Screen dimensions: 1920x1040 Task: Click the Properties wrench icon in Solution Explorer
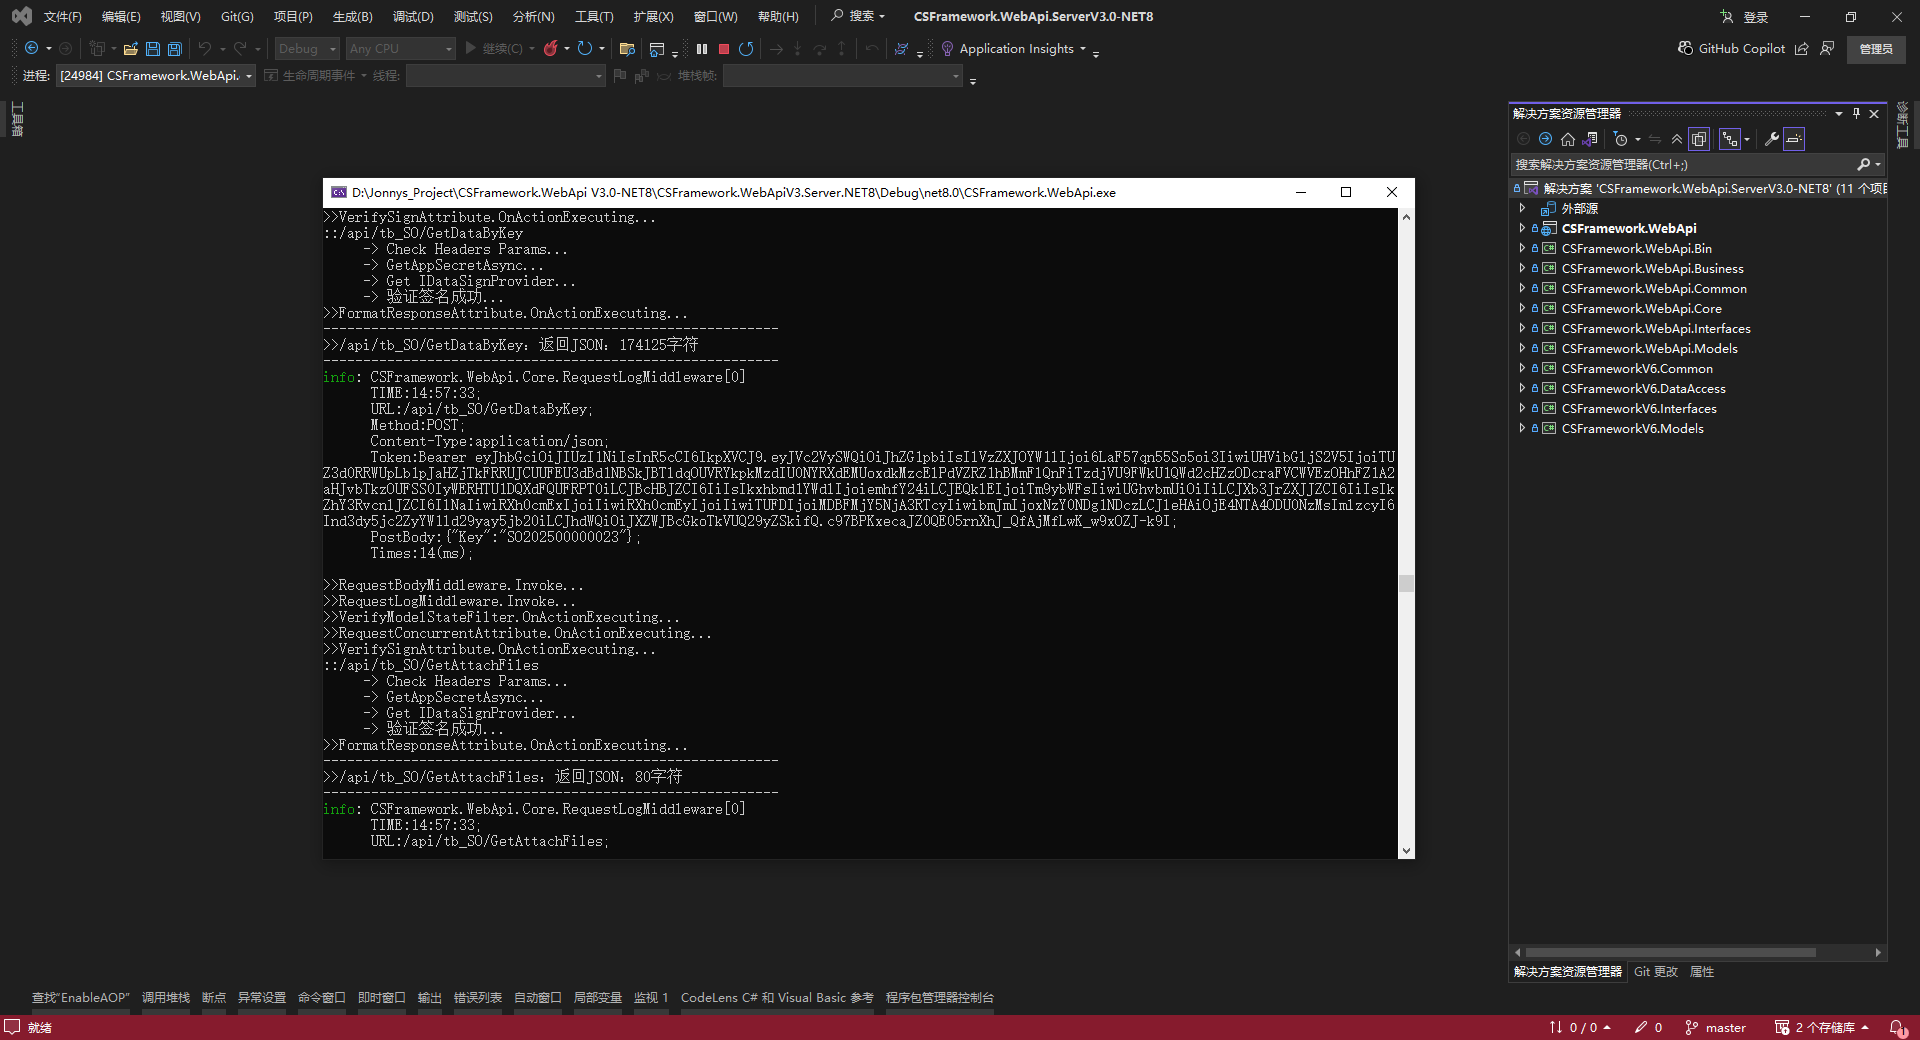(1774, 139)
